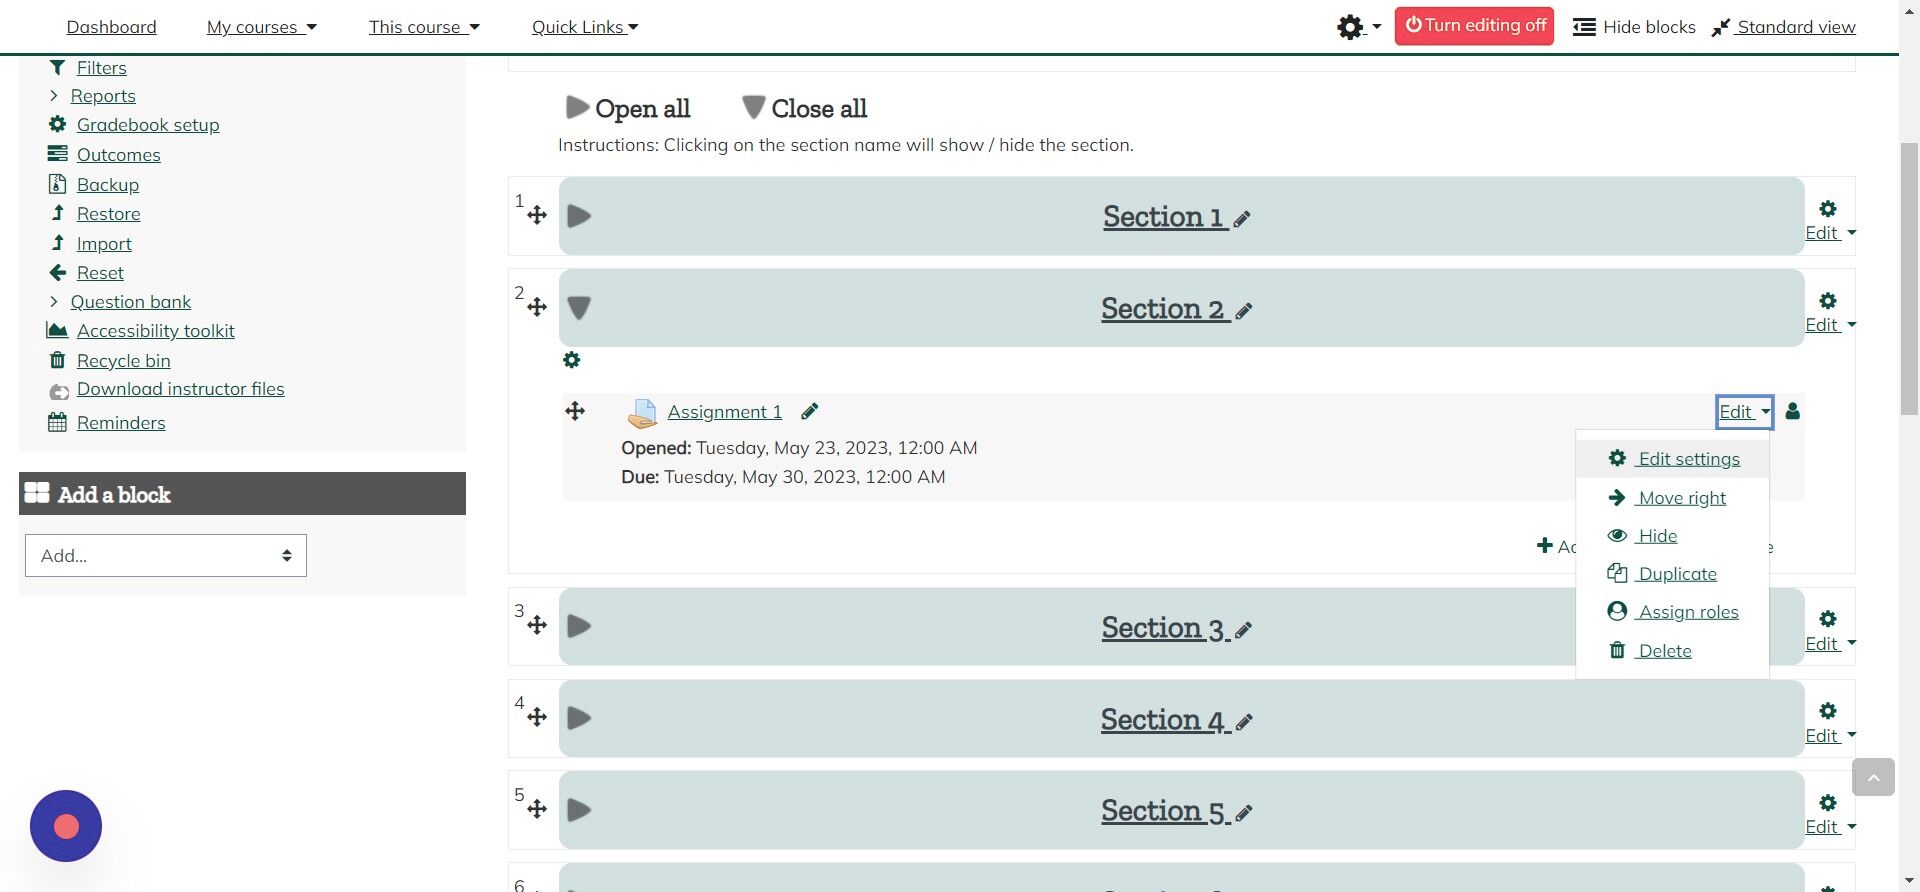Expand Section 1 with its triangle arrow
The image size is (1920, 892).
(579, 216)
